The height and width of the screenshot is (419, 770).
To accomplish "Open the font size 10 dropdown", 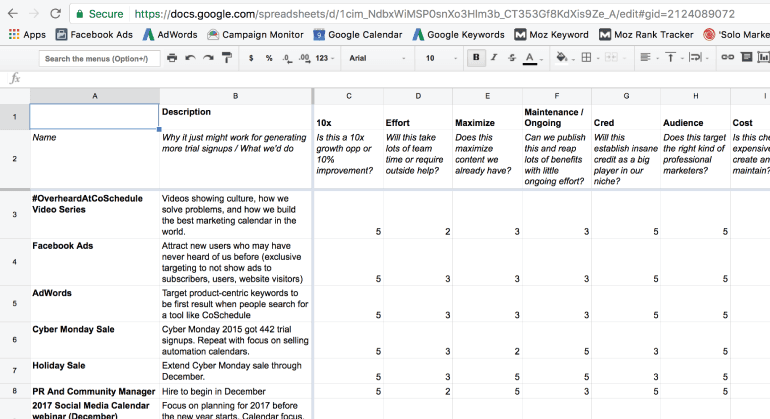I will [436, 58].
